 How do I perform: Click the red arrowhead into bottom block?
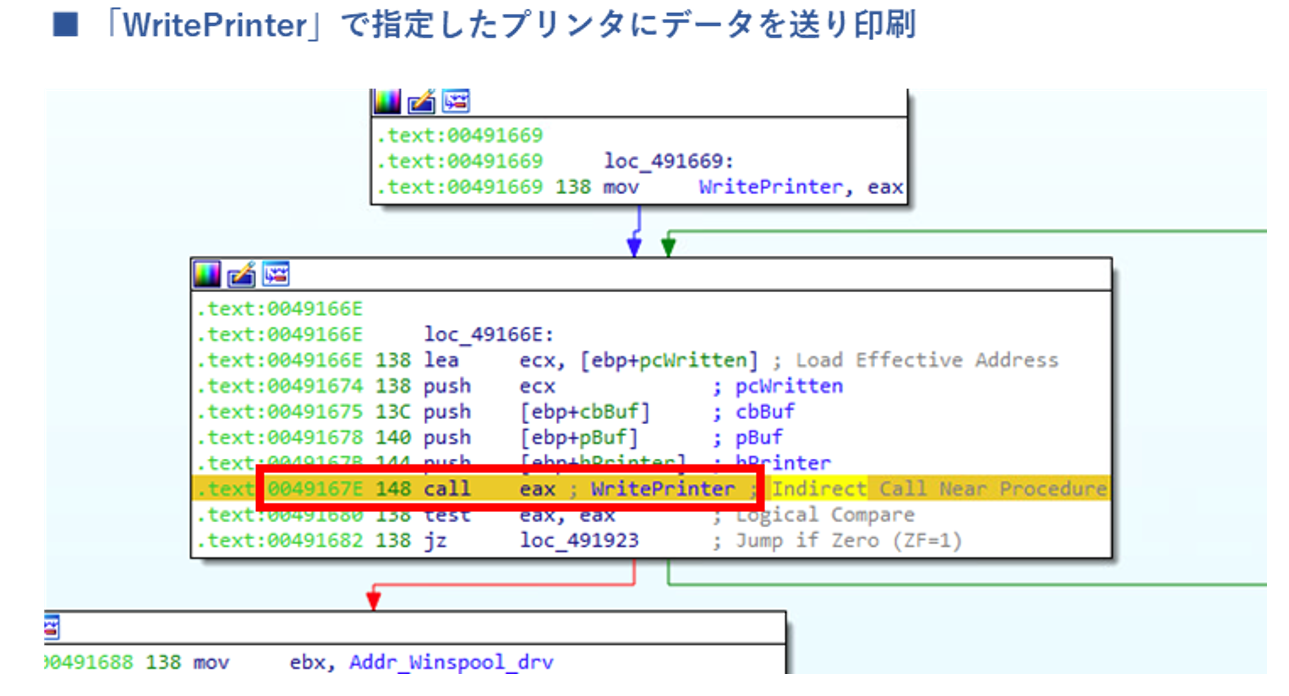point(373,600)
